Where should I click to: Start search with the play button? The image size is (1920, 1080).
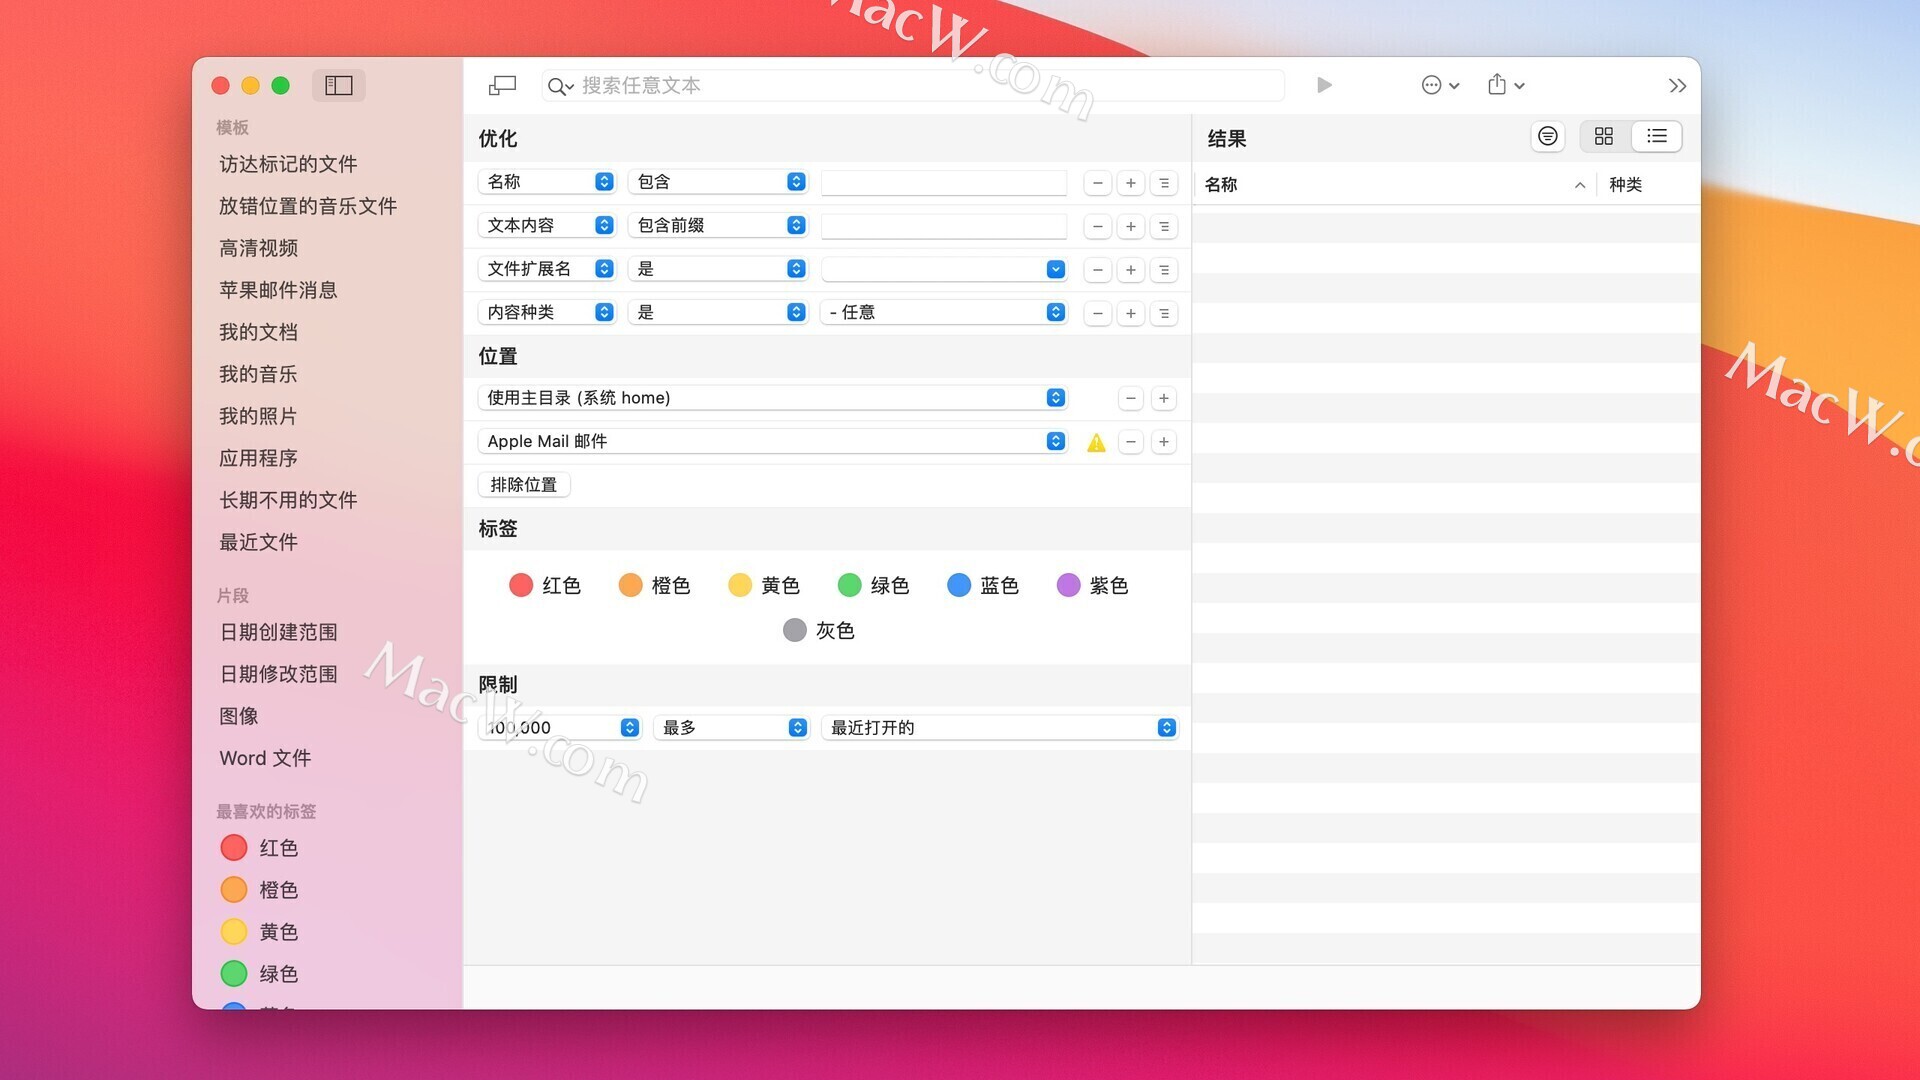[1324, 85]
